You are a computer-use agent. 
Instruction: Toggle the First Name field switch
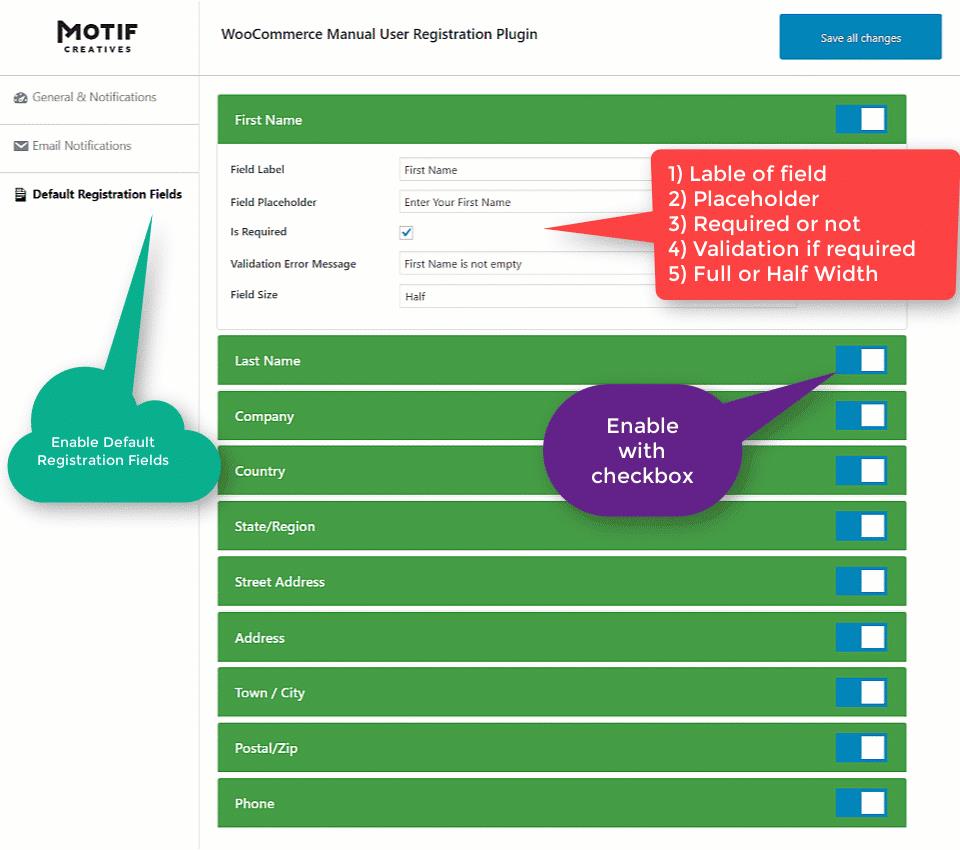861,119
